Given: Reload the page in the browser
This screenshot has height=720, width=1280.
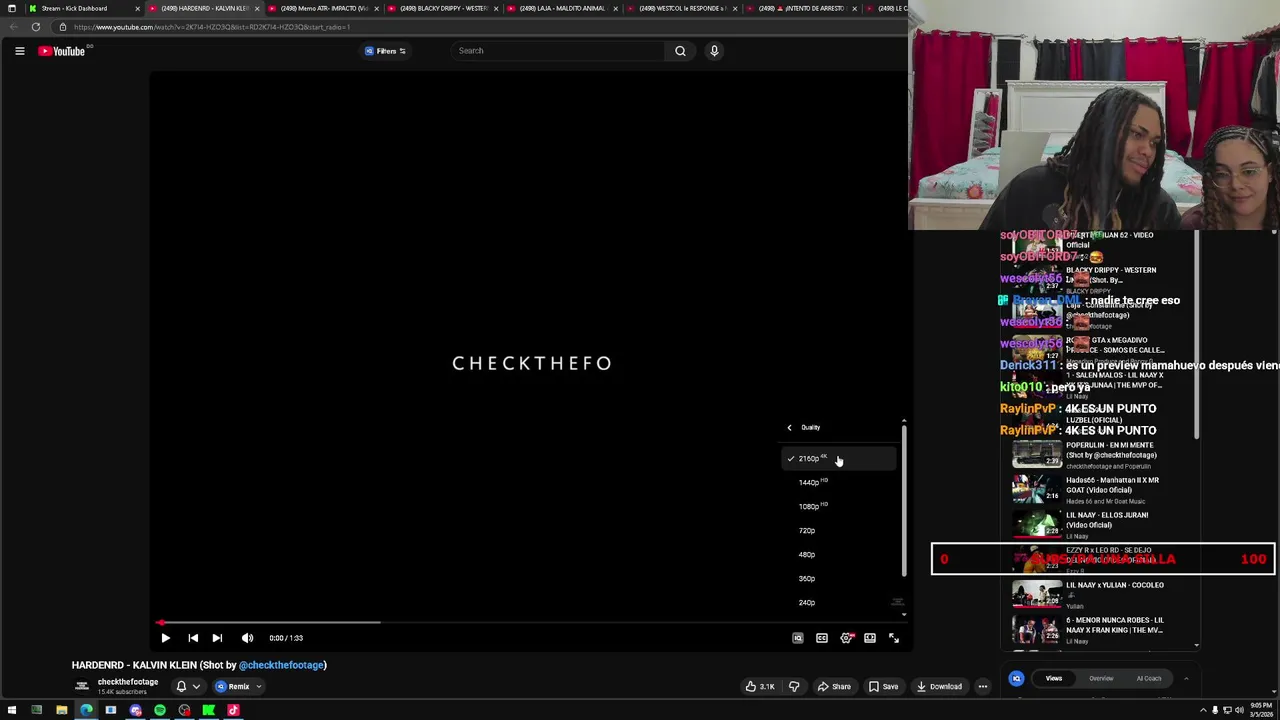Looking at the screenshot, I should tap(36, 27).
